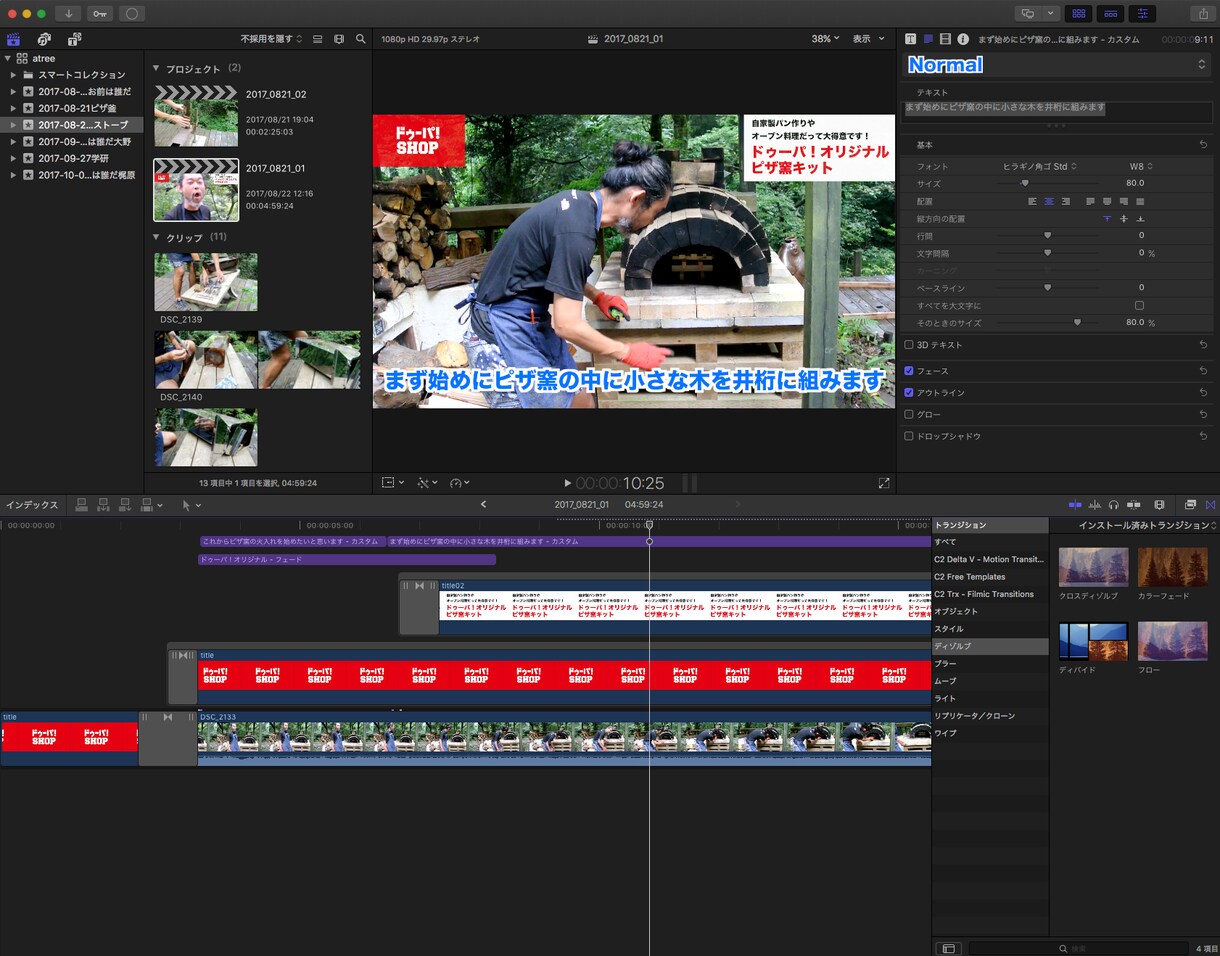Show the titles and generators sidebar
1220x956 pixels.
coord(75,39)
